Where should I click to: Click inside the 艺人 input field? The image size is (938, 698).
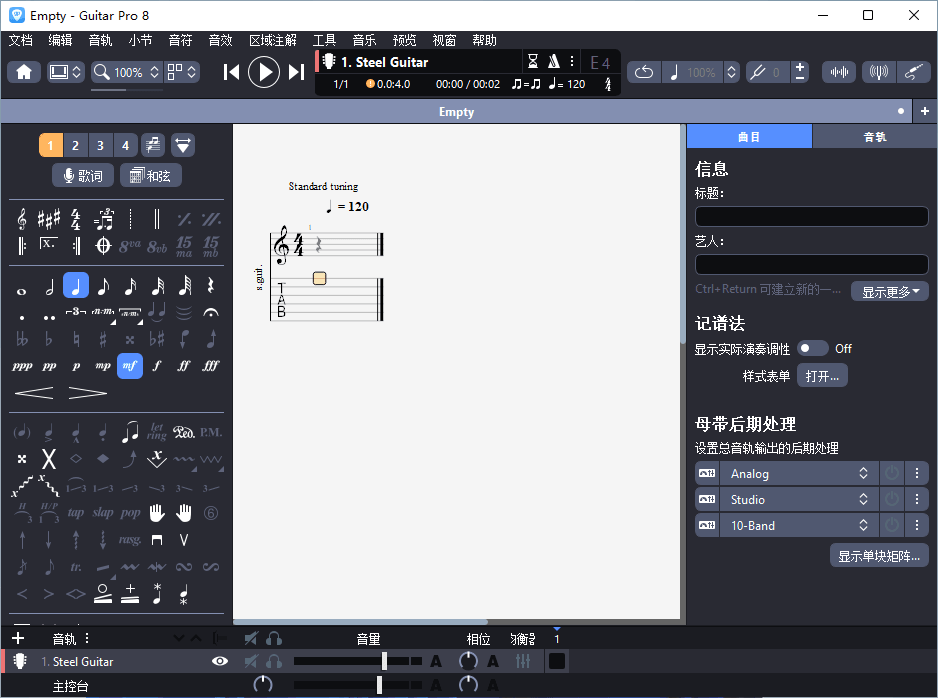(811, 264)
